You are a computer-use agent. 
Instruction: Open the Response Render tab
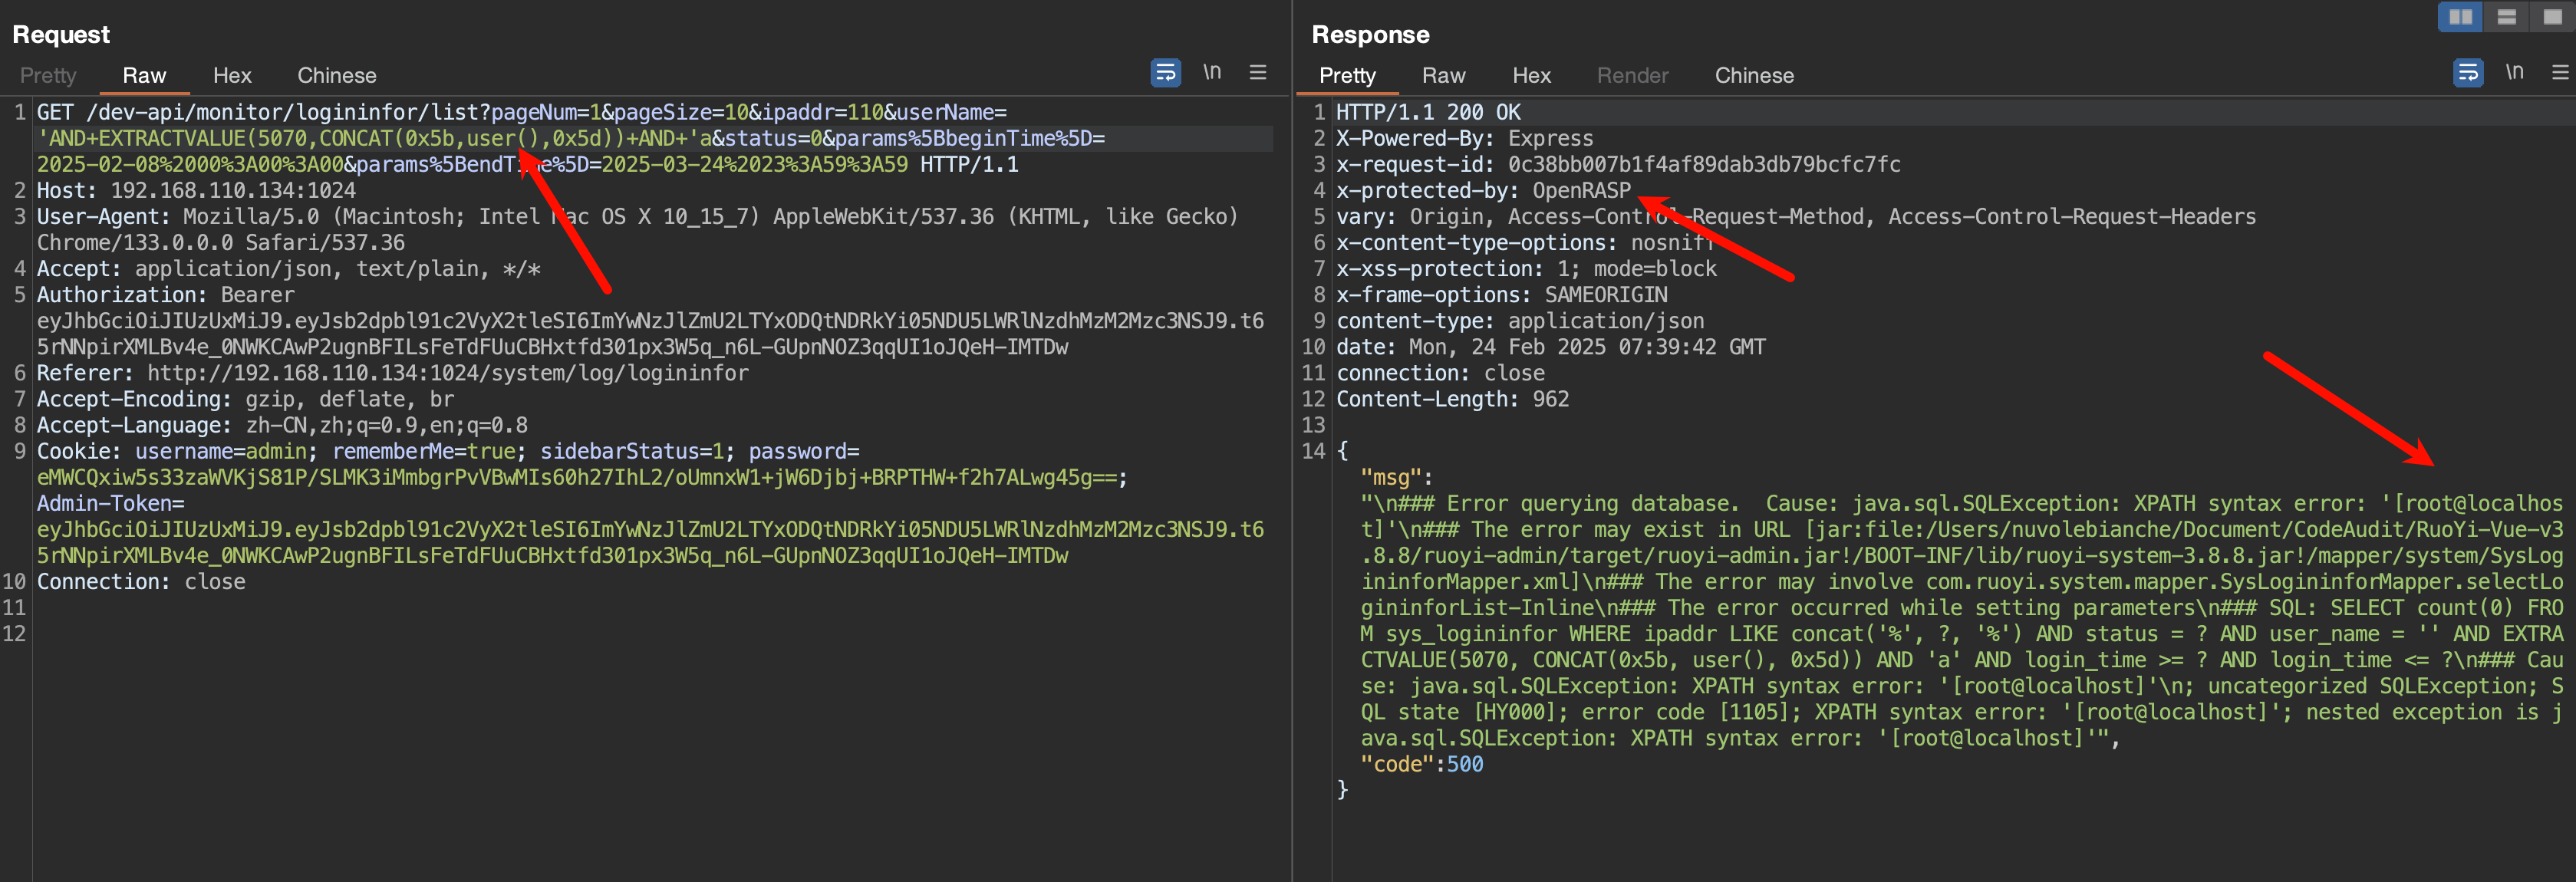(1632, 76)
